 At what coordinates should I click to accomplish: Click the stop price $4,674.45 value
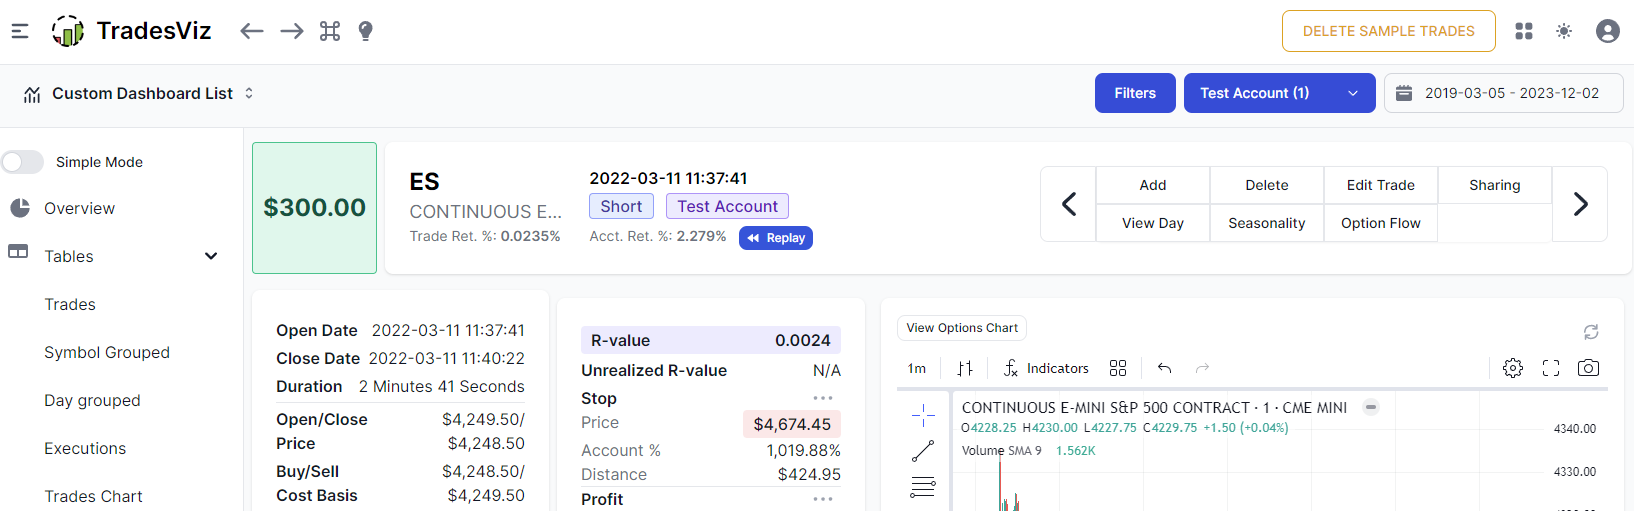791,424
